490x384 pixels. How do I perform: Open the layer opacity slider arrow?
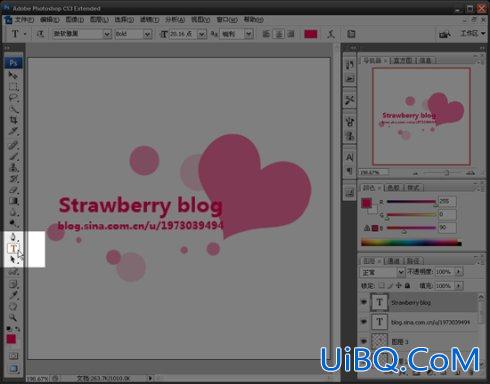459,272
